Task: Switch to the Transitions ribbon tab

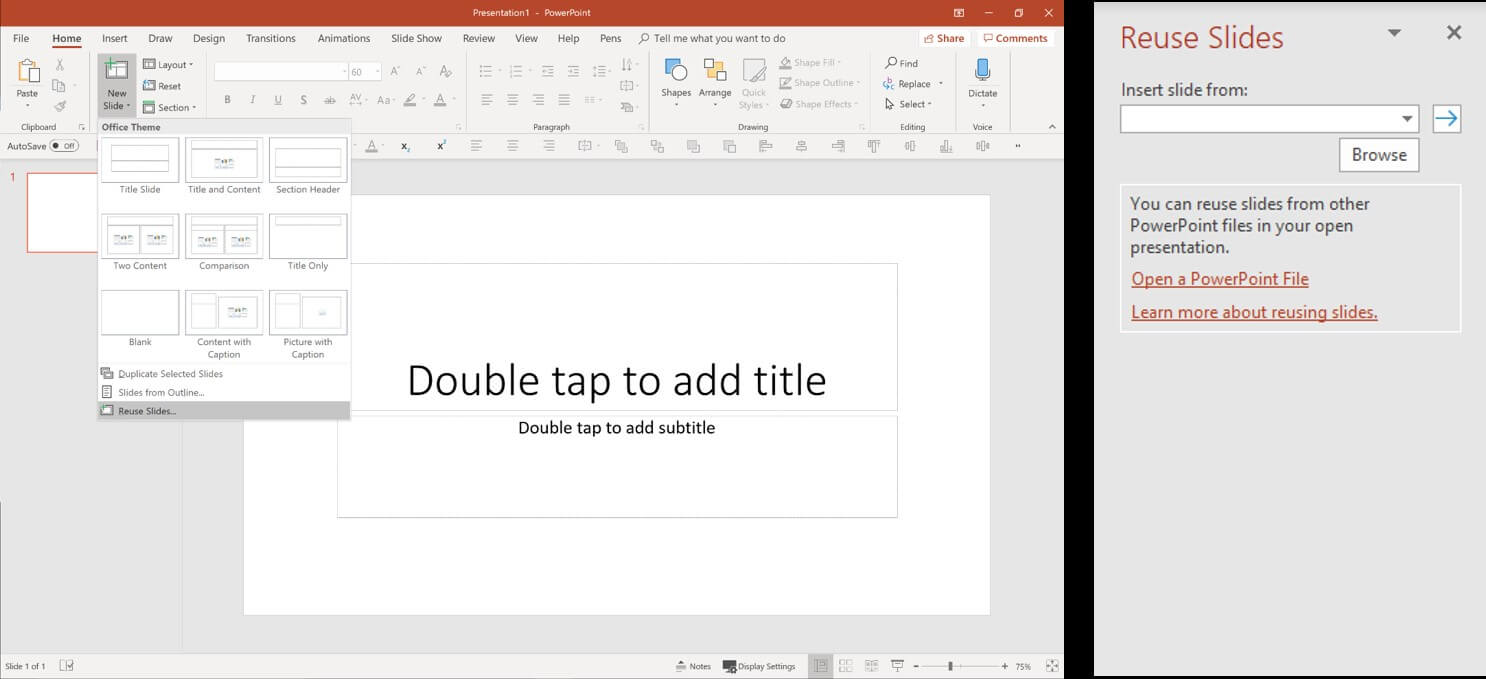Action: click(x=271, y=38)
